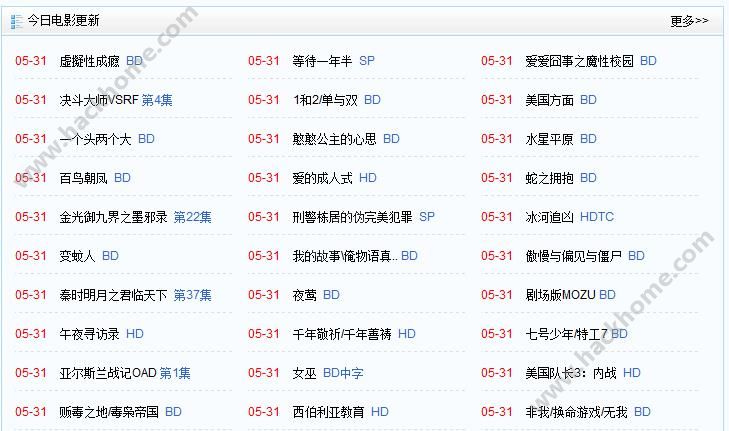Click 剧场版MOZU BD
The height and width of the screenshot is (431, 729).
tap(570, 295)
